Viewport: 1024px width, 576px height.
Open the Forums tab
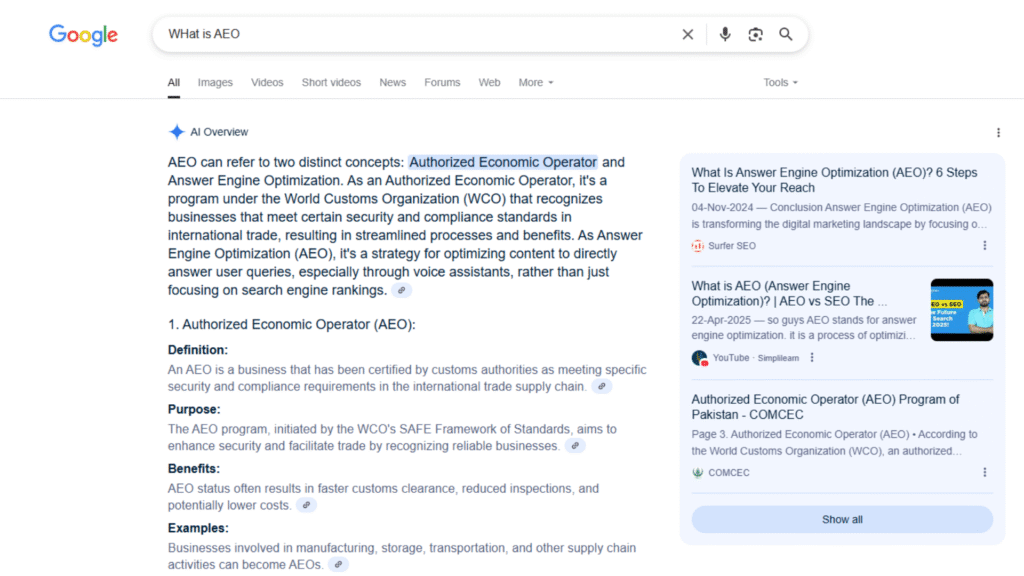pos(442,83)
